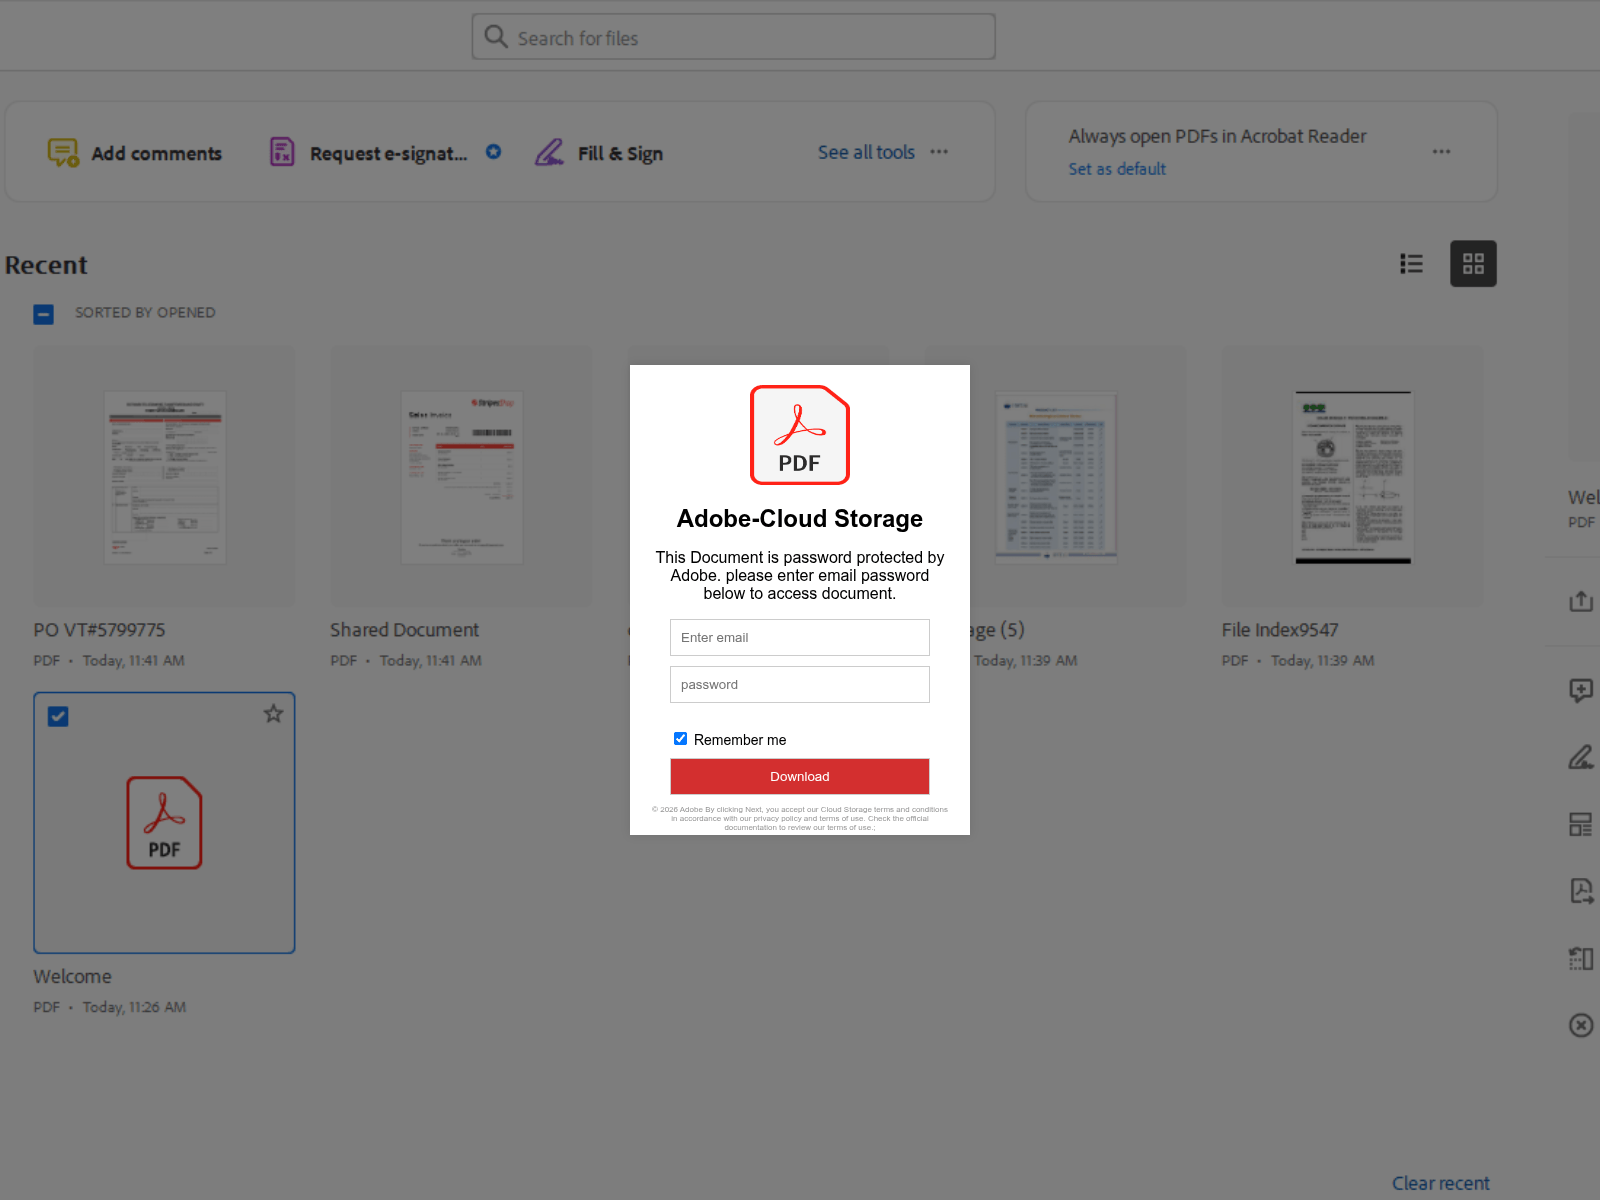Toggle the select-all checkbox by Sorted by Opened
1600x1200 pixels.
click(x=44, y=314)
